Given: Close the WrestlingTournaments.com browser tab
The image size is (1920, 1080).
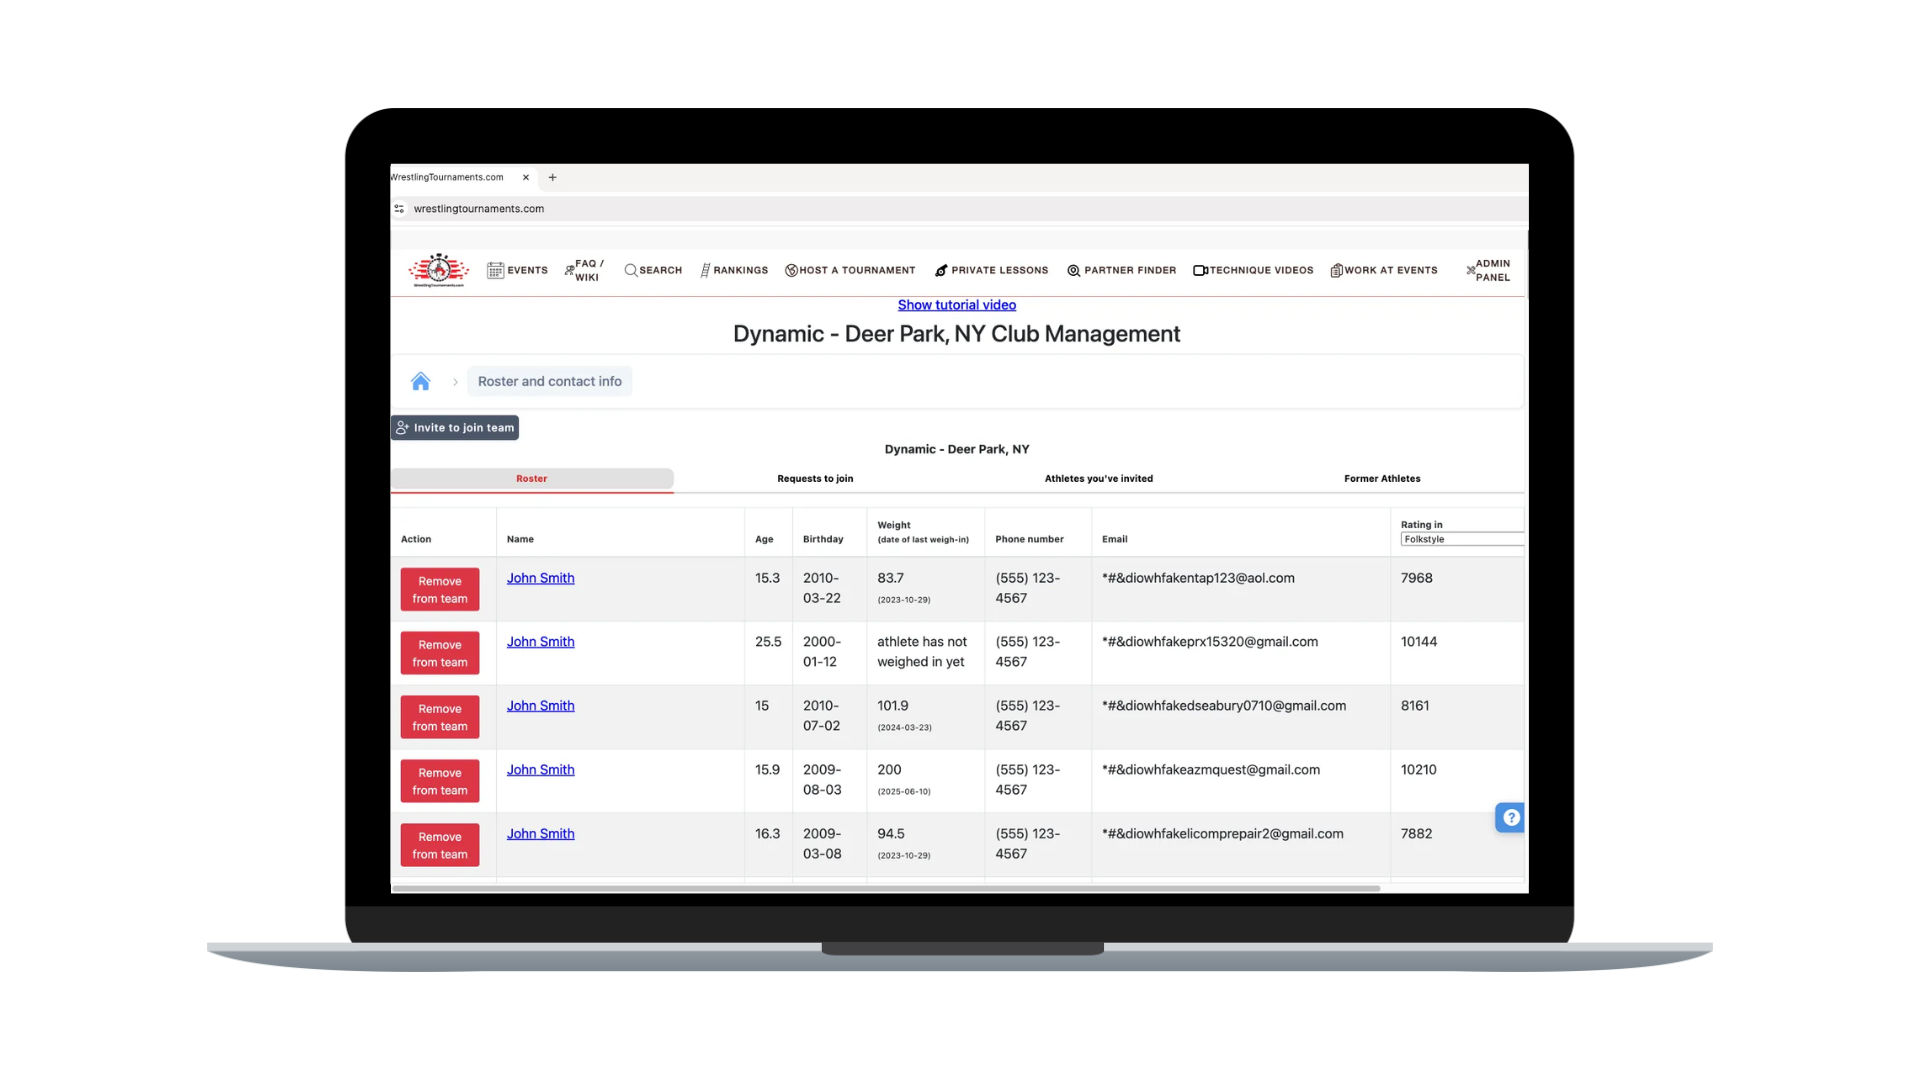Looking at the screenshot, I should click(x=526, y=177).
